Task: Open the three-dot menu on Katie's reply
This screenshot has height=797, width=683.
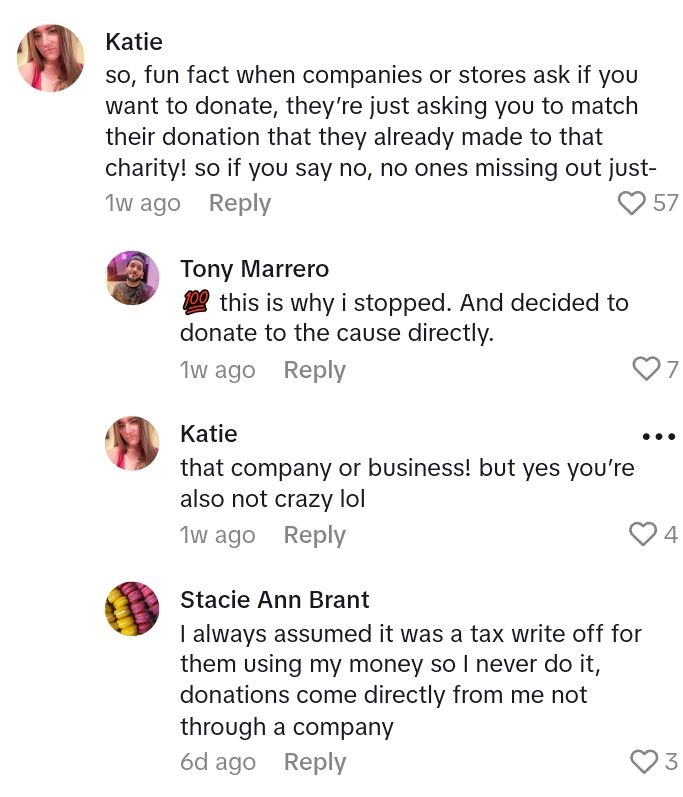Action: (658, 436)
